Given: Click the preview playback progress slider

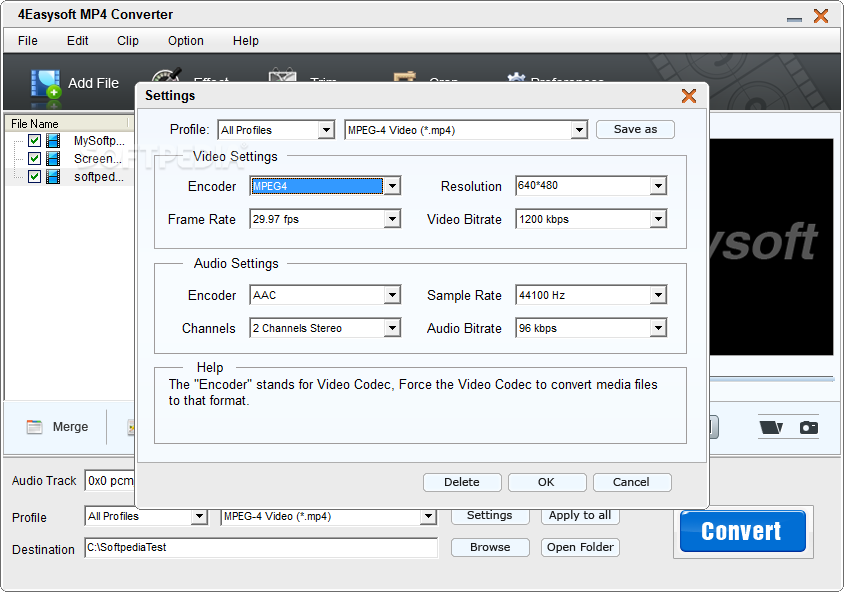Looking at the screenshot, I should pos(772,379).
